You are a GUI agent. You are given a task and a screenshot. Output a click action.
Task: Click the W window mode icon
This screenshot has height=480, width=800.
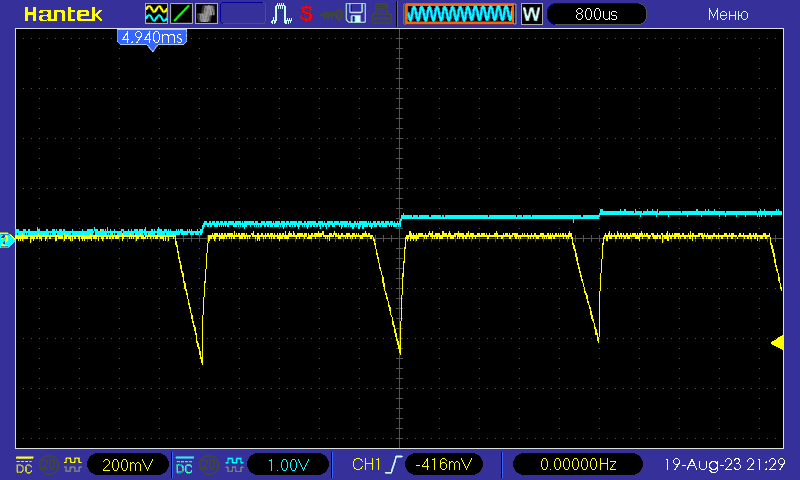tap(531, 14)
